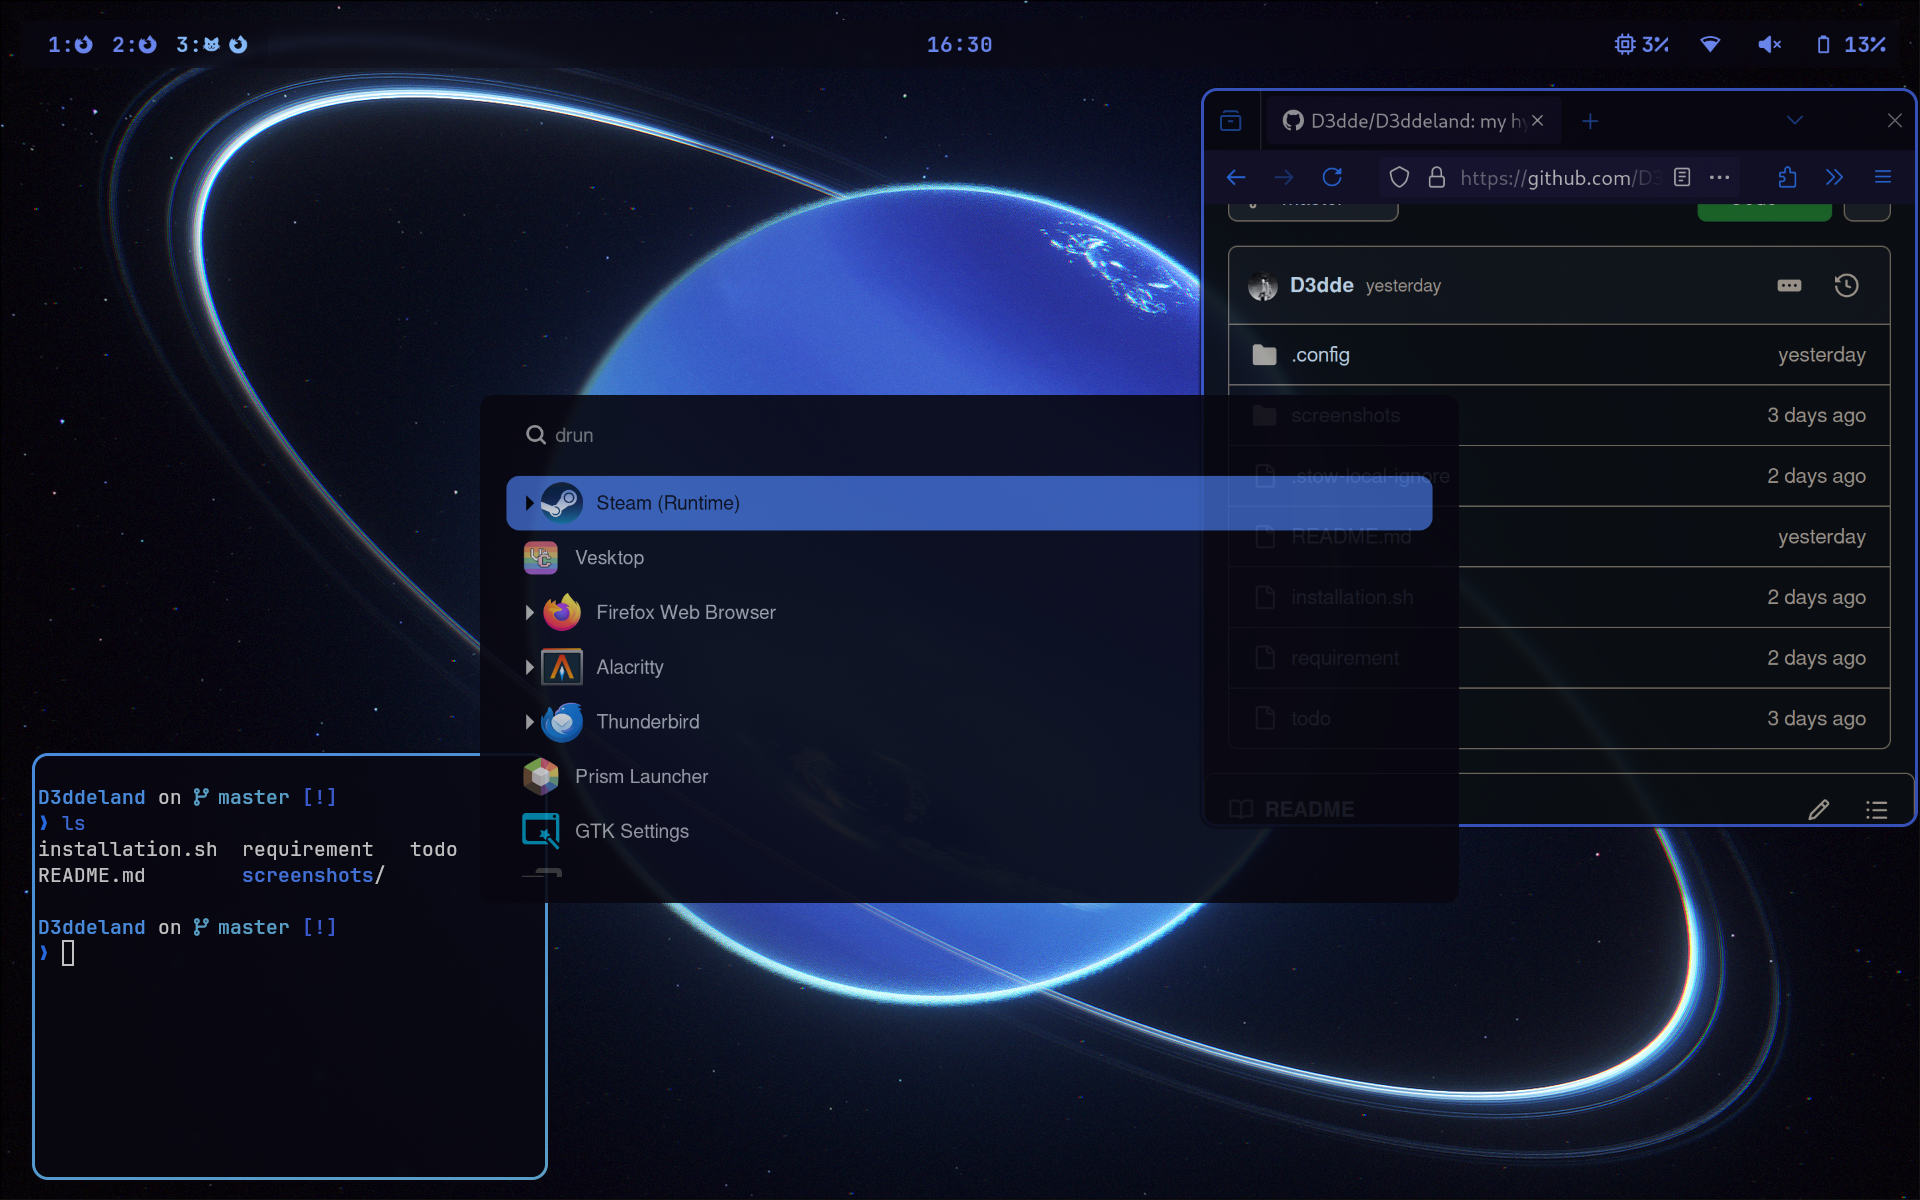Click the CPU usage 3% indicator
1920x1200 pixels.
pyautogui.click(x=1641, y=44)
